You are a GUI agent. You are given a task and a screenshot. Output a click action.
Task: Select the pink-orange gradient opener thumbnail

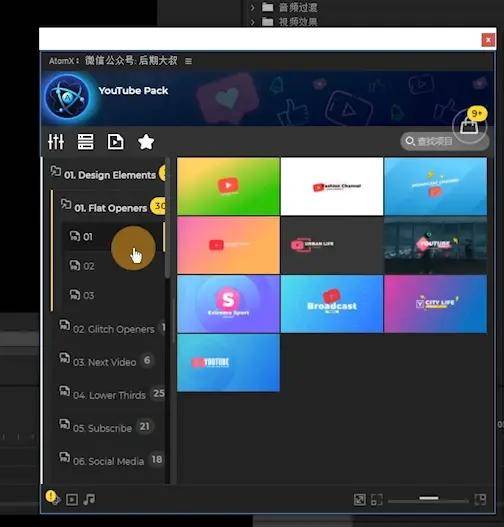pos(228,245)
